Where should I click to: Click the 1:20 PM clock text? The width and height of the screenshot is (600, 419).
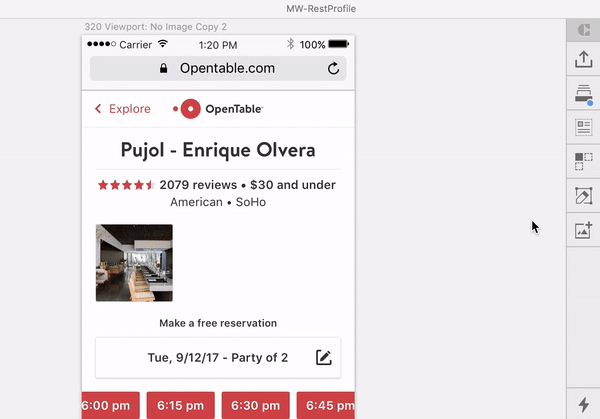tap(218, 45)
